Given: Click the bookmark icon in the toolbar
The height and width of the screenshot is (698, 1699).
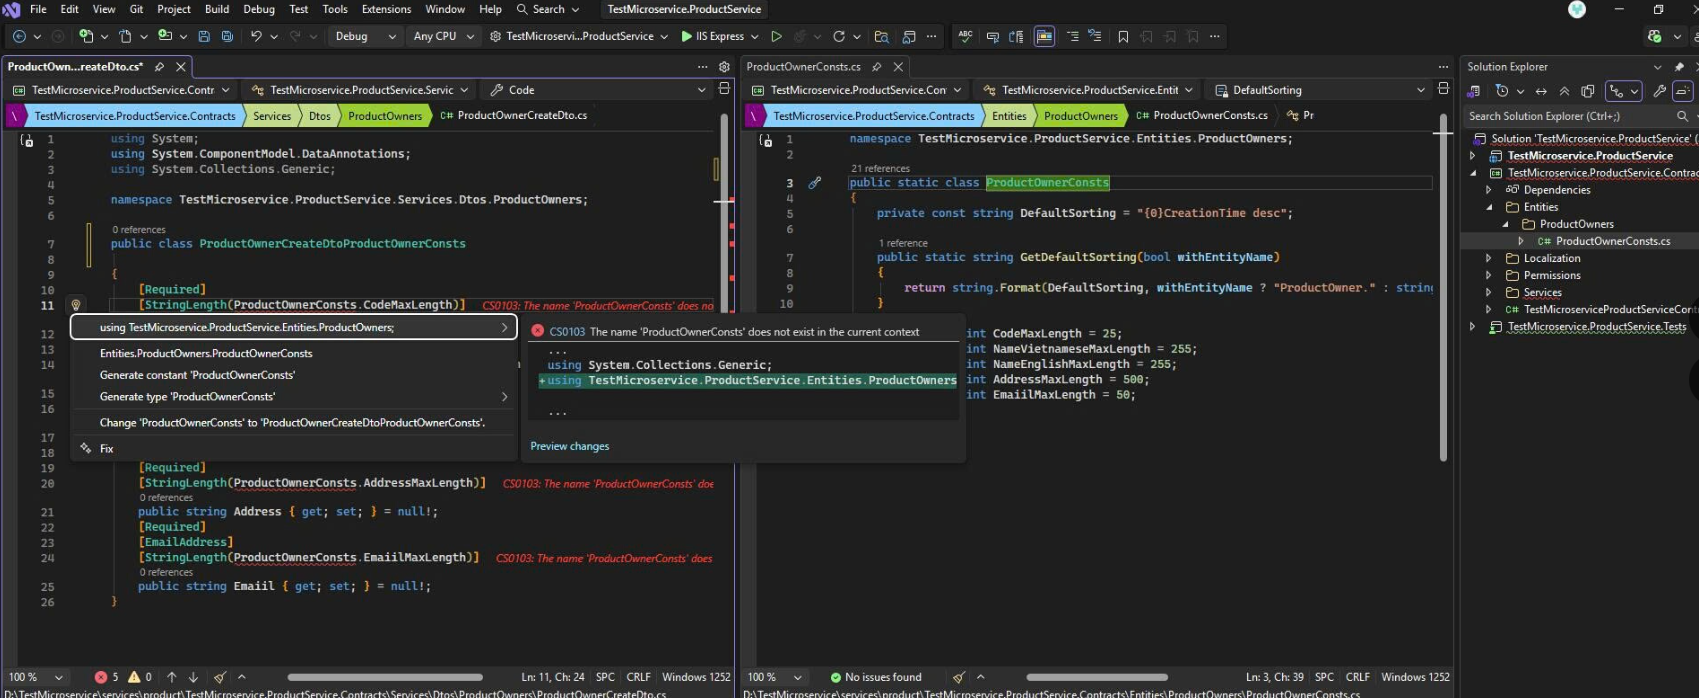Looking at the screenshot, I should [x=1123, y=36].
